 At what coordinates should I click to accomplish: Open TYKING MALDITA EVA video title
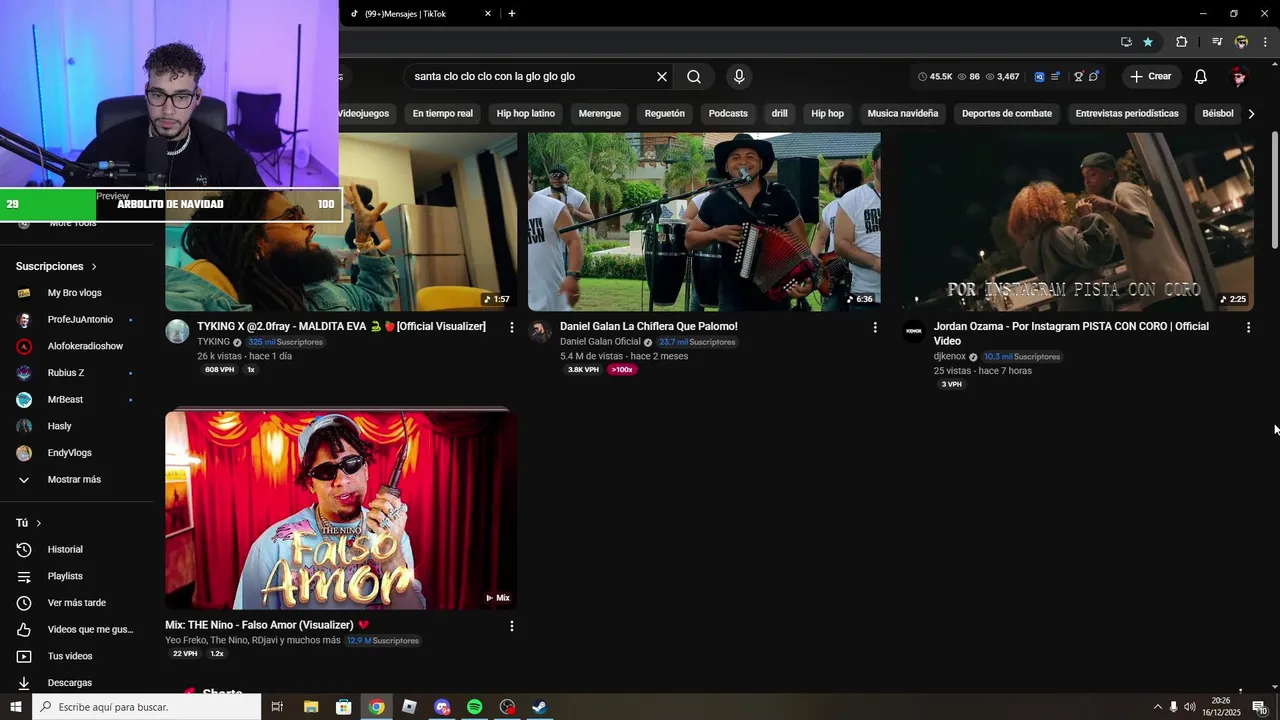tap(341, 327)
